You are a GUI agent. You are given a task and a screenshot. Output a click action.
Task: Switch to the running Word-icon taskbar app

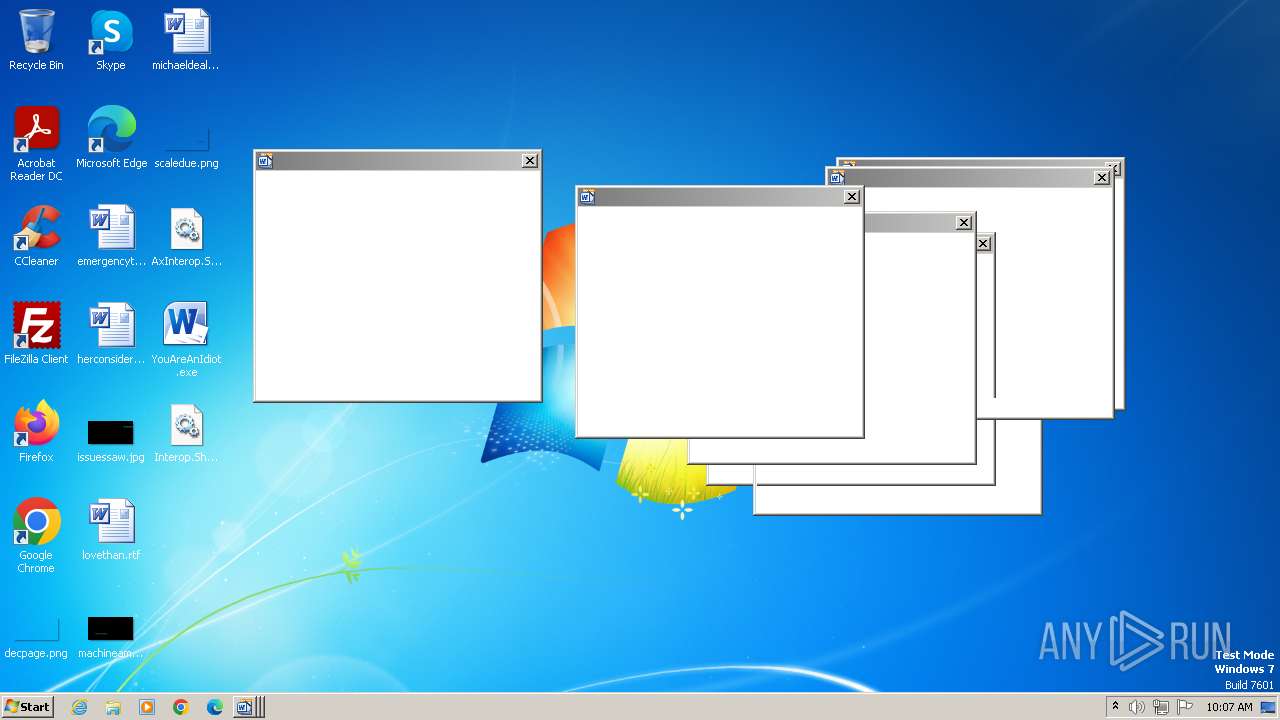[247, 707]
